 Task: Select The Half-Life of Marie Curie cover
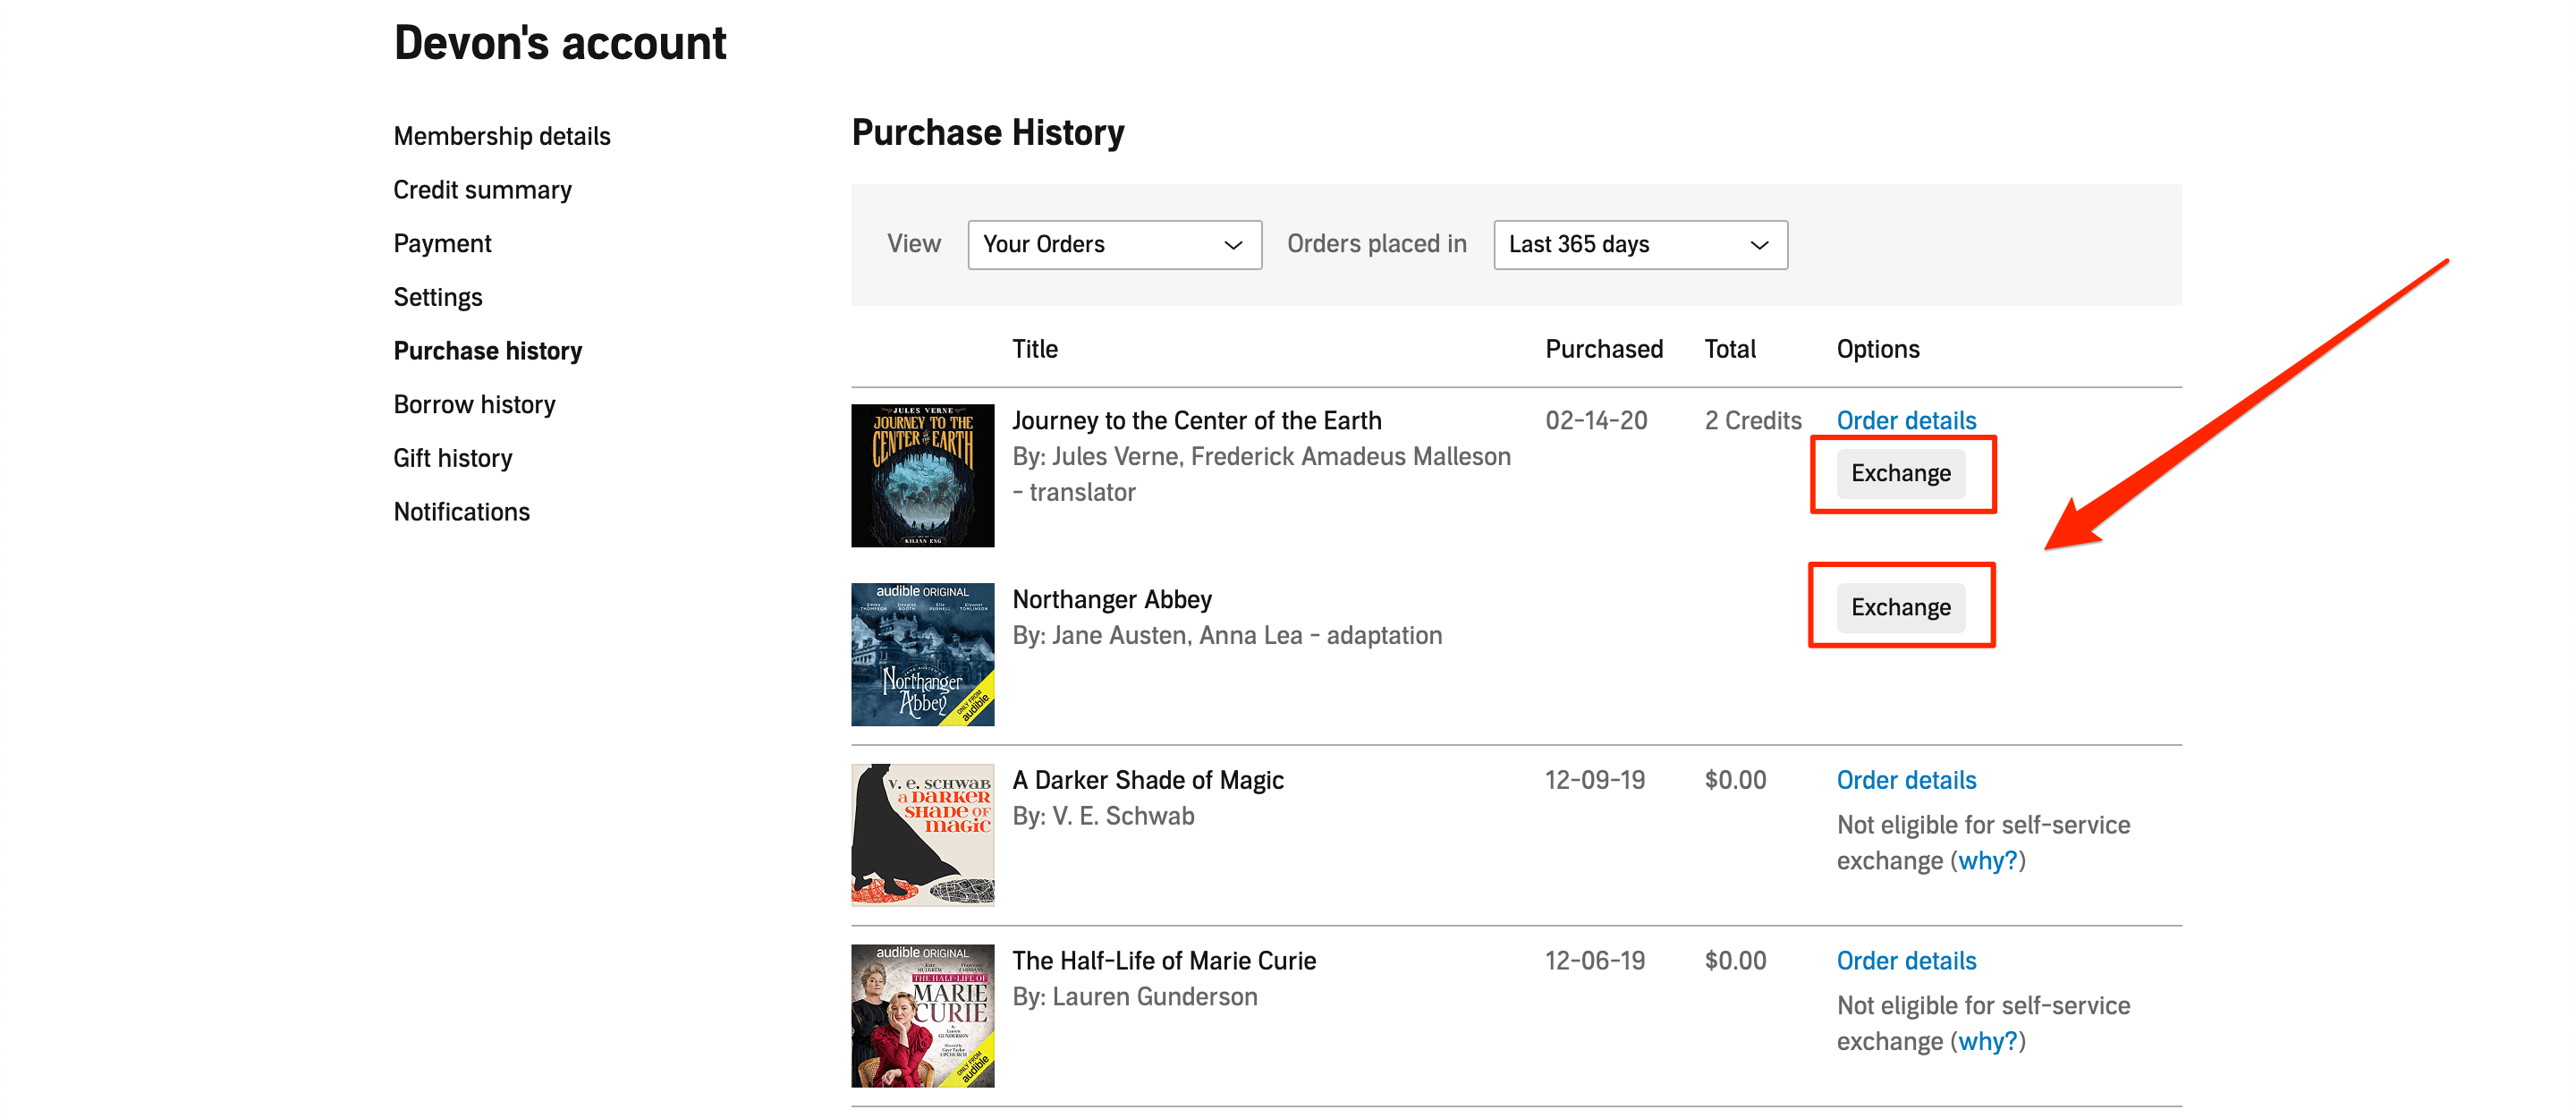[x=922, y=1016]
